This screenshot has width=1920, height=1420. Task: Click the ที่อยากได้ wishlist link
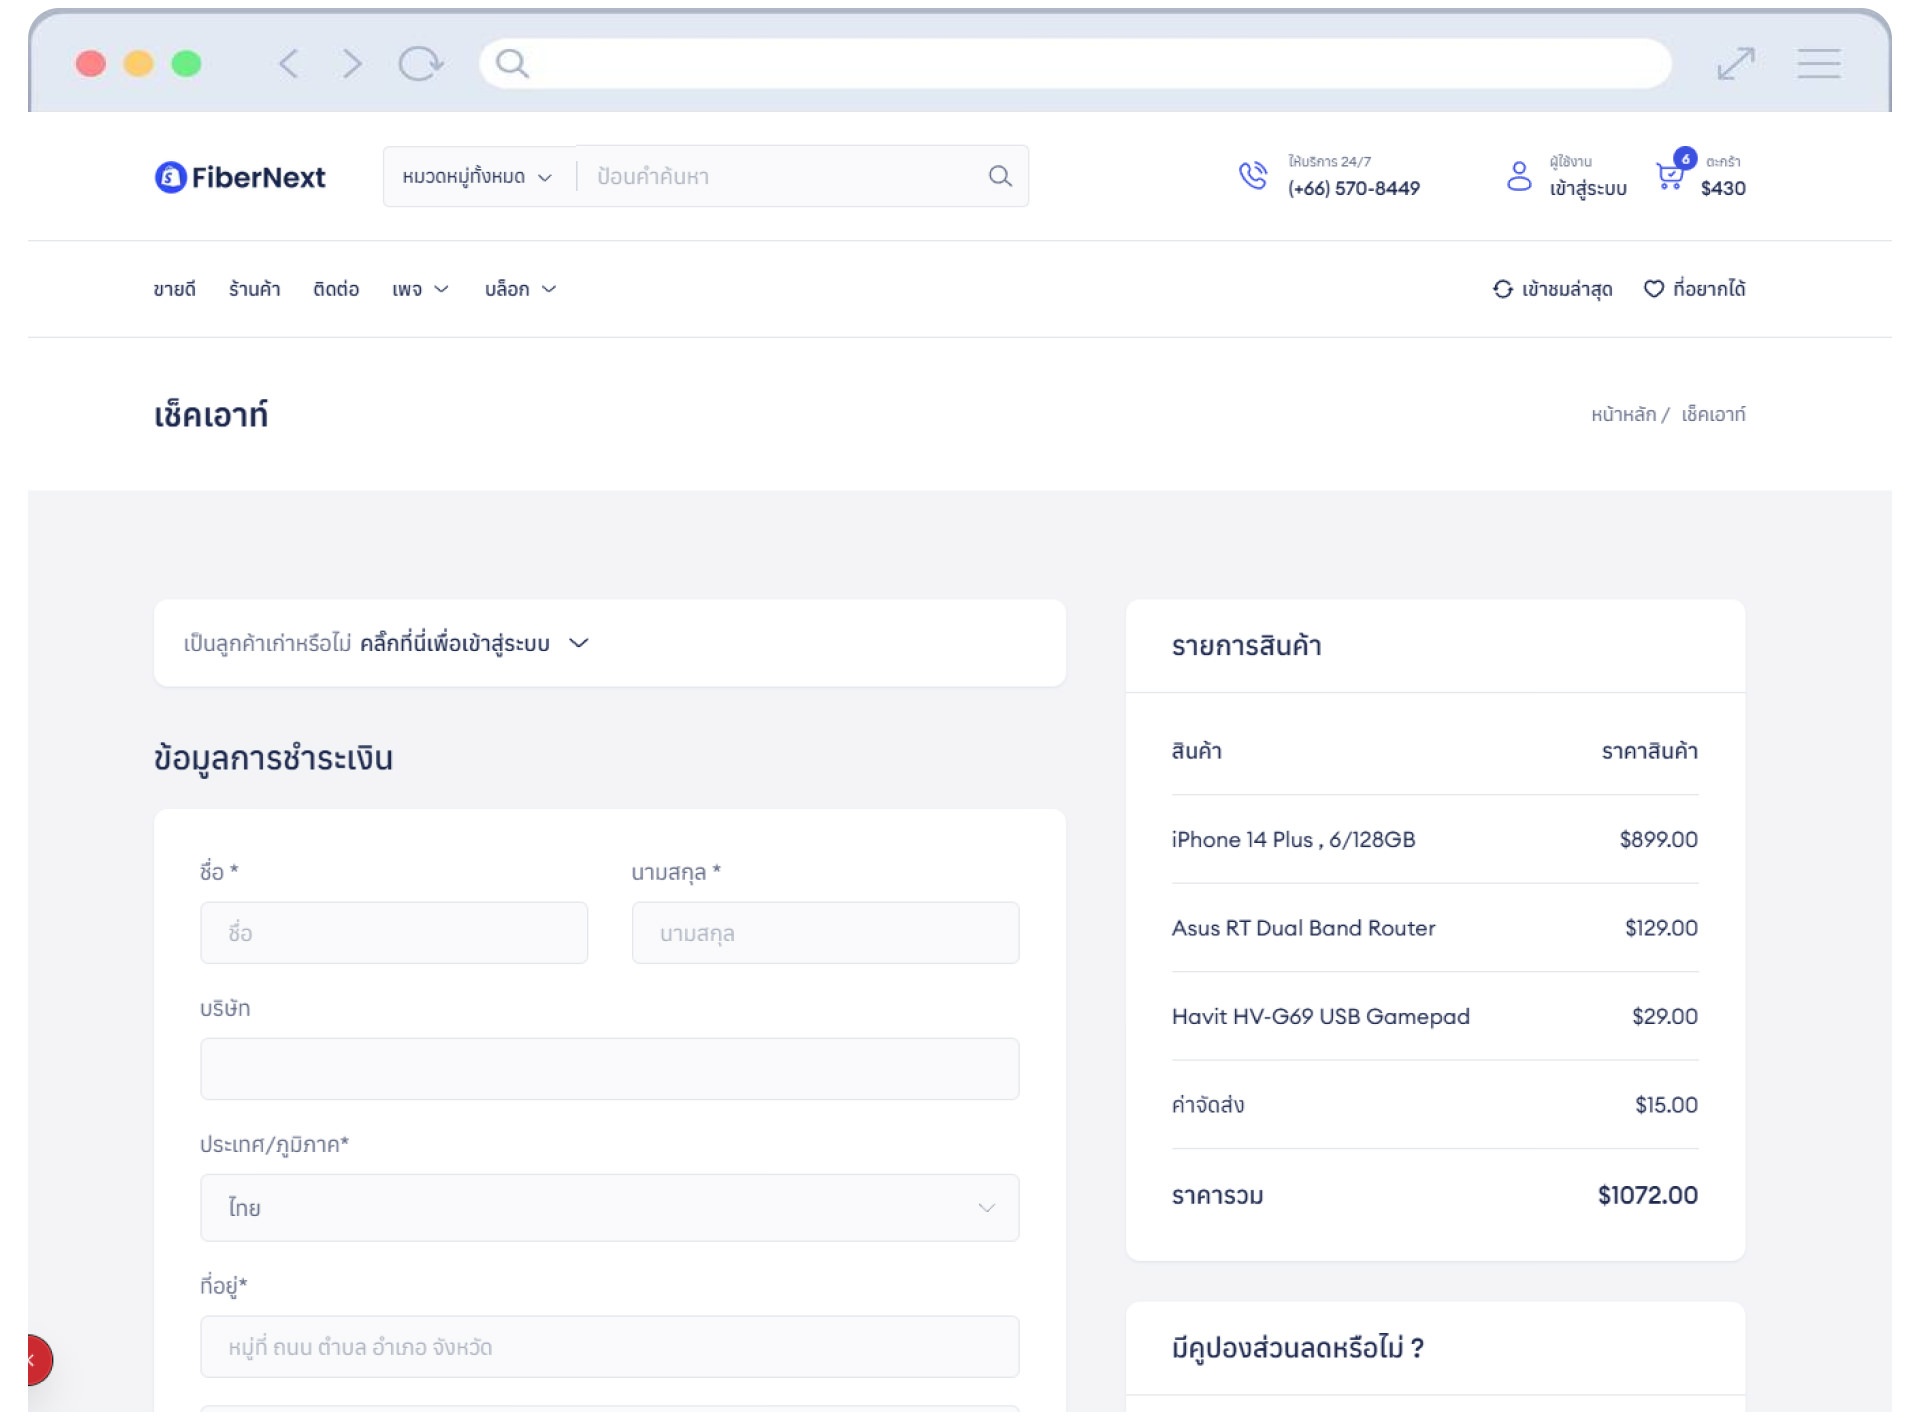(x=1709, y=289)
